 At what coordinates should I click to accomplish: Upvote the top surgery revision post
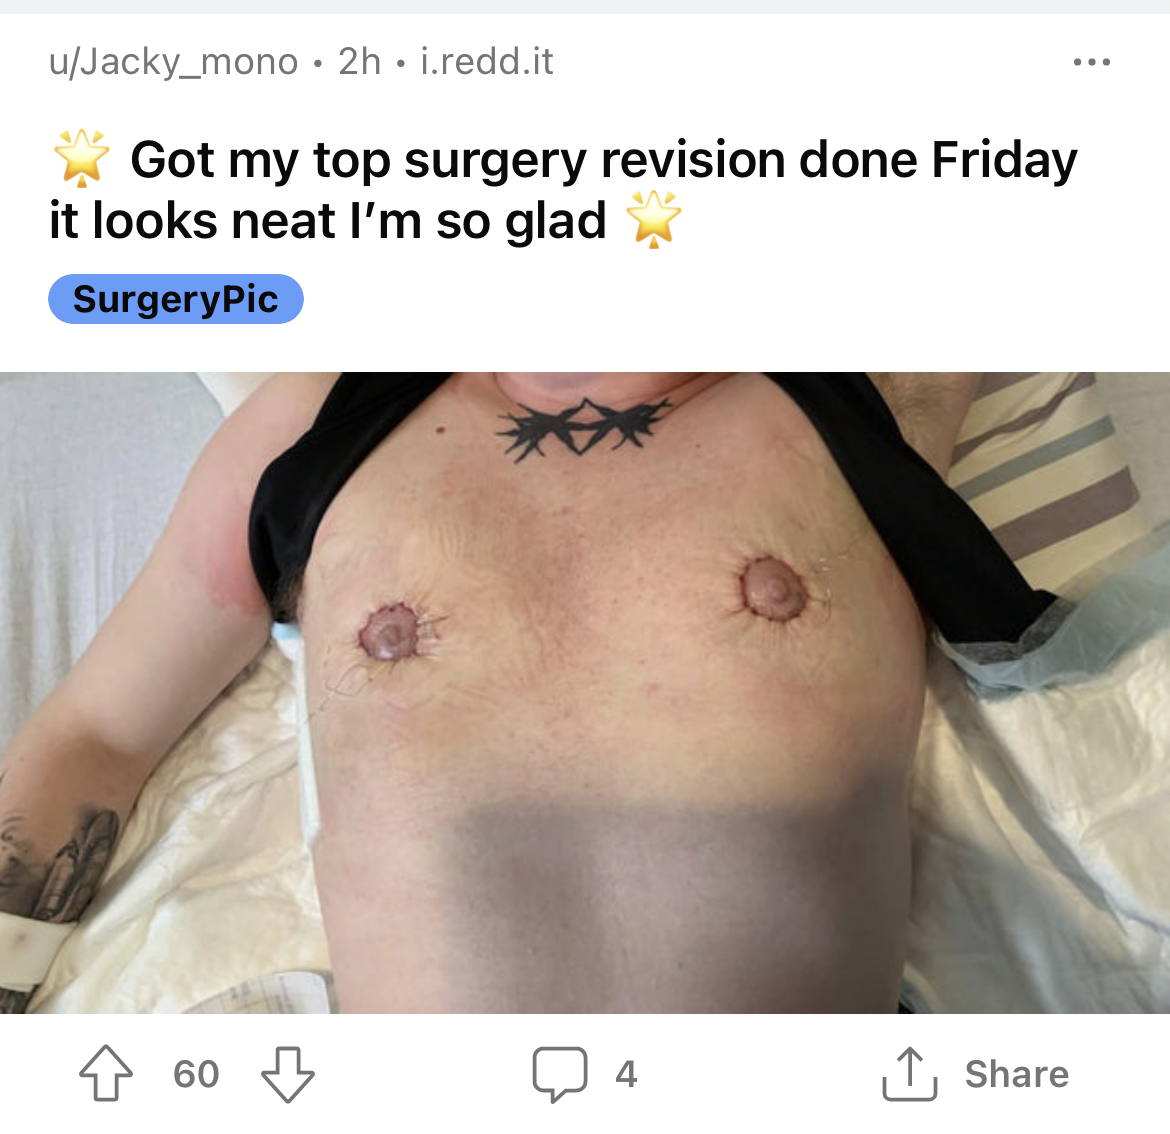(x=106, y=1073)
